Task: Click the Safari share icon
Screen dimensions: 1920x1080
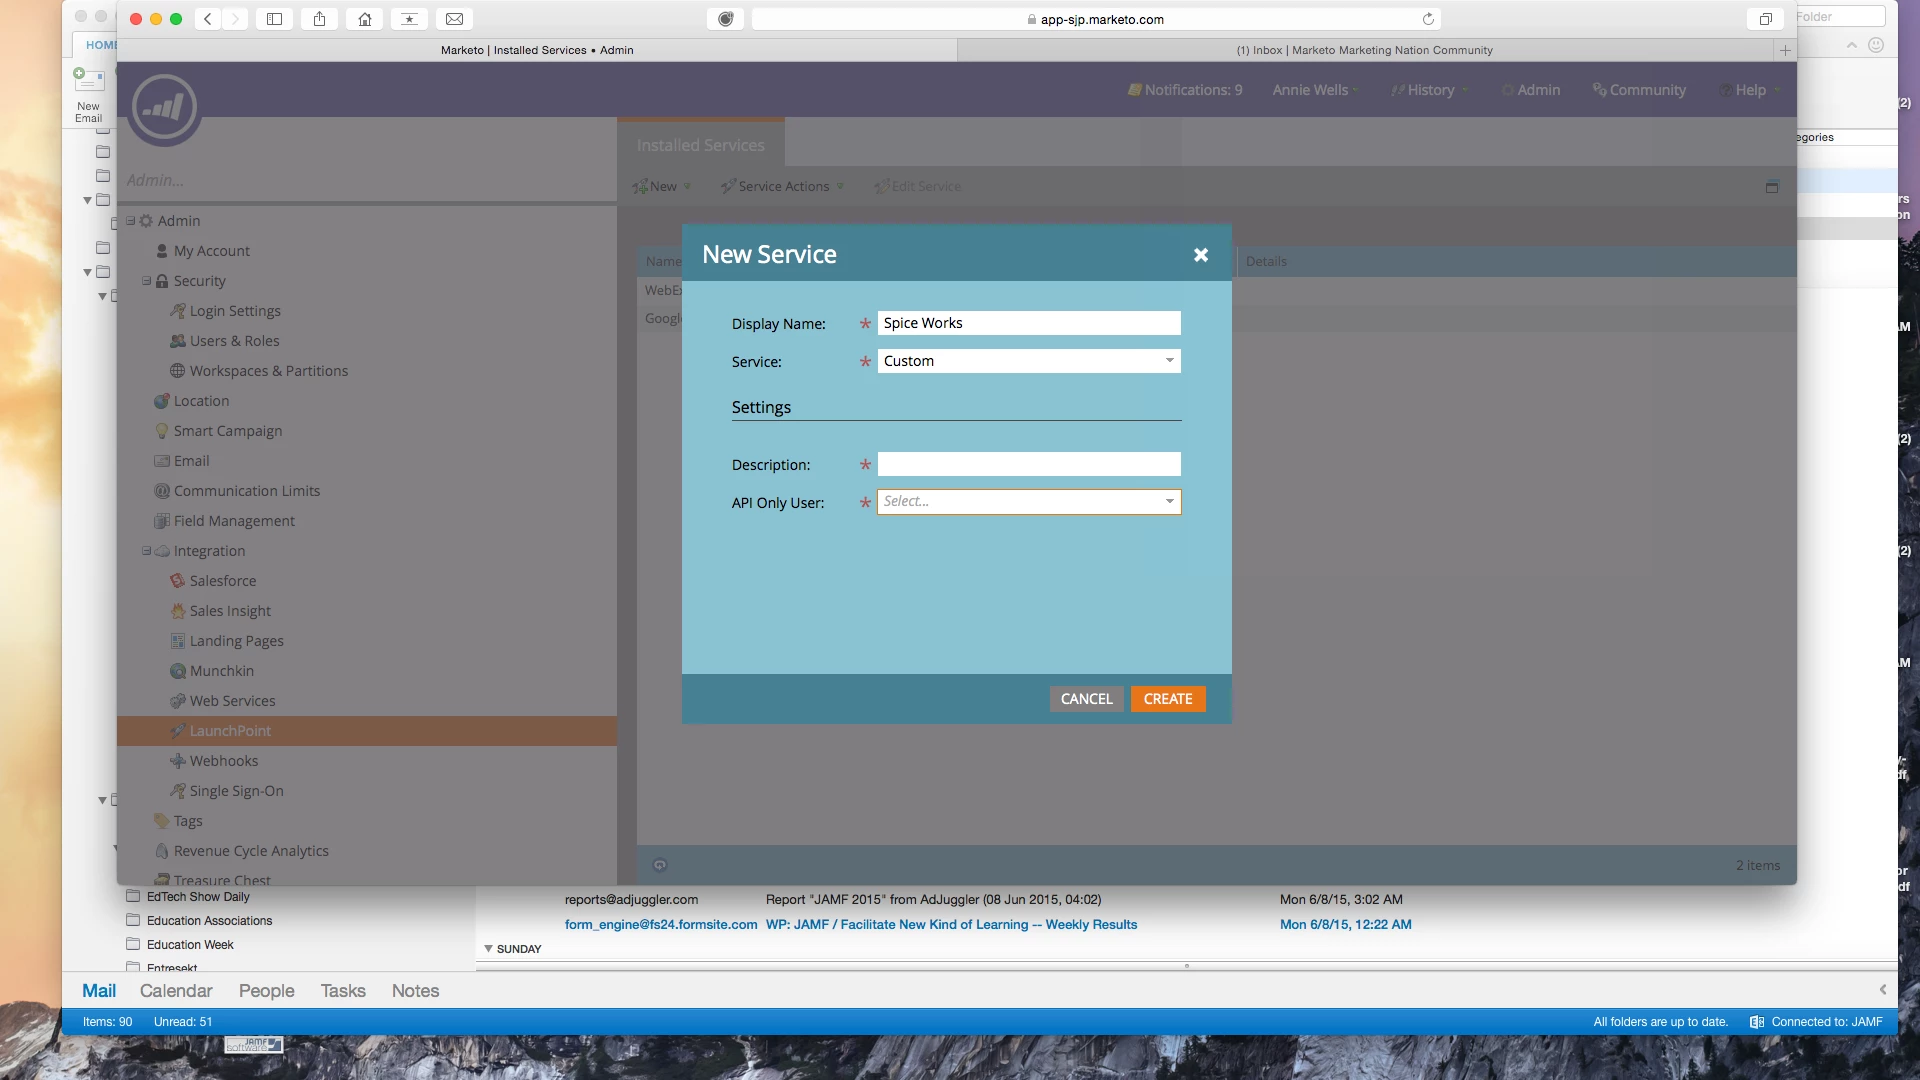Action: 320,19
